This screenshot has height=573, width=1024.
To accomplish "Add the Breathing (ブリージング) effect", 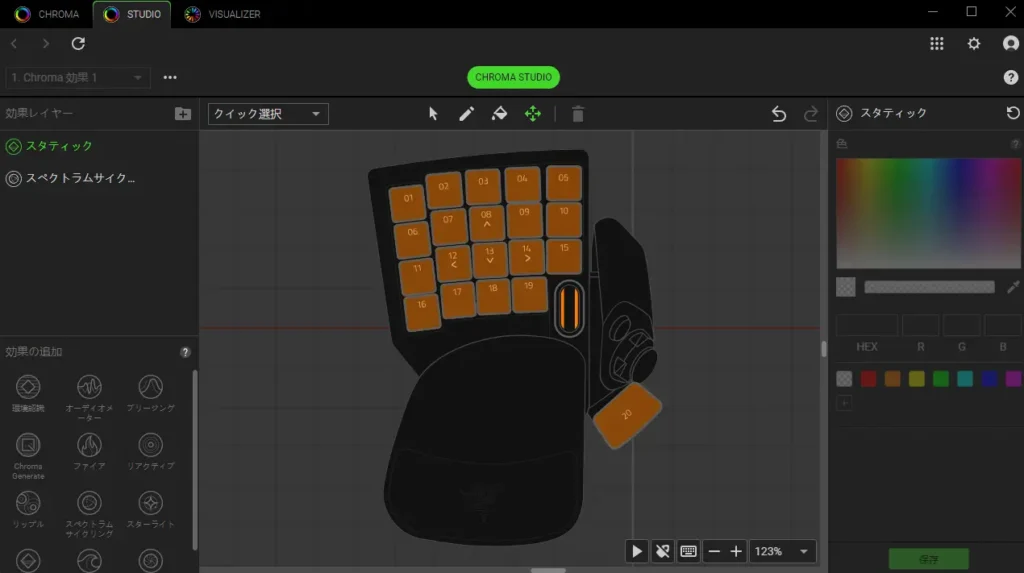I will tap(150, 393).
